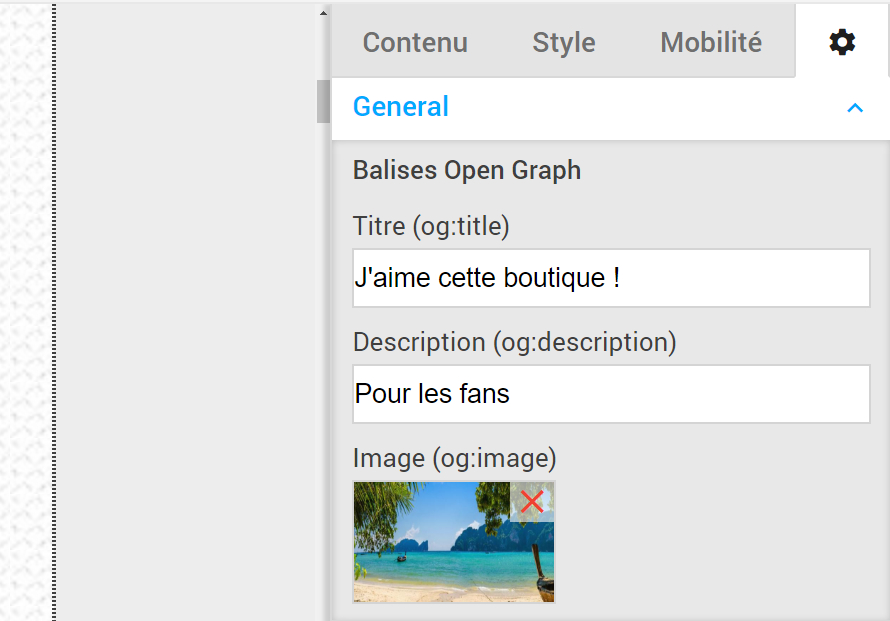Click the text "Pour les fans"
The height and width of the screenshot is (621, 890).
(x=432, y=394)
